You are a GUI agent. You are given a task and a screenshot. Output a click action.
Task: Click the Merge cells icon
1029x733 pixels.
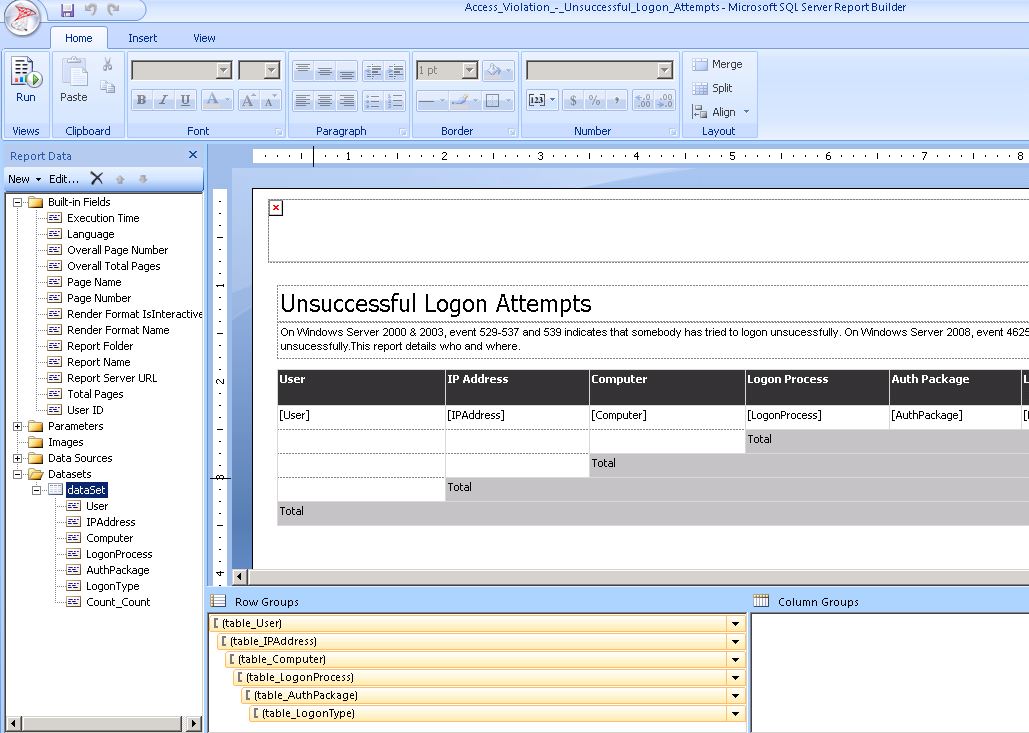pos(700,64)
